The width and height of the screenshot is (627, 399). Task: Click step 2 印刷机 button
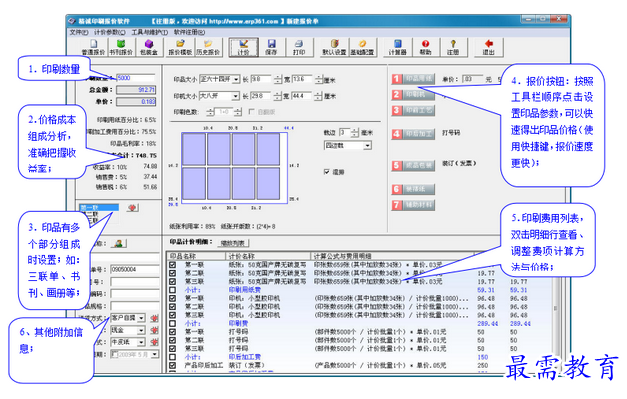pos(413,94)
